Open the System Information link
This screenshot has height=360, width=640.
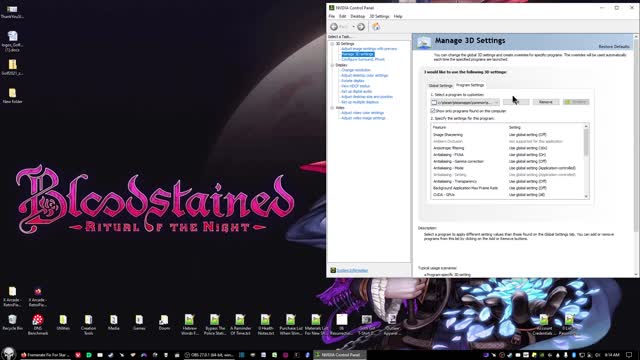pos(352,271)
